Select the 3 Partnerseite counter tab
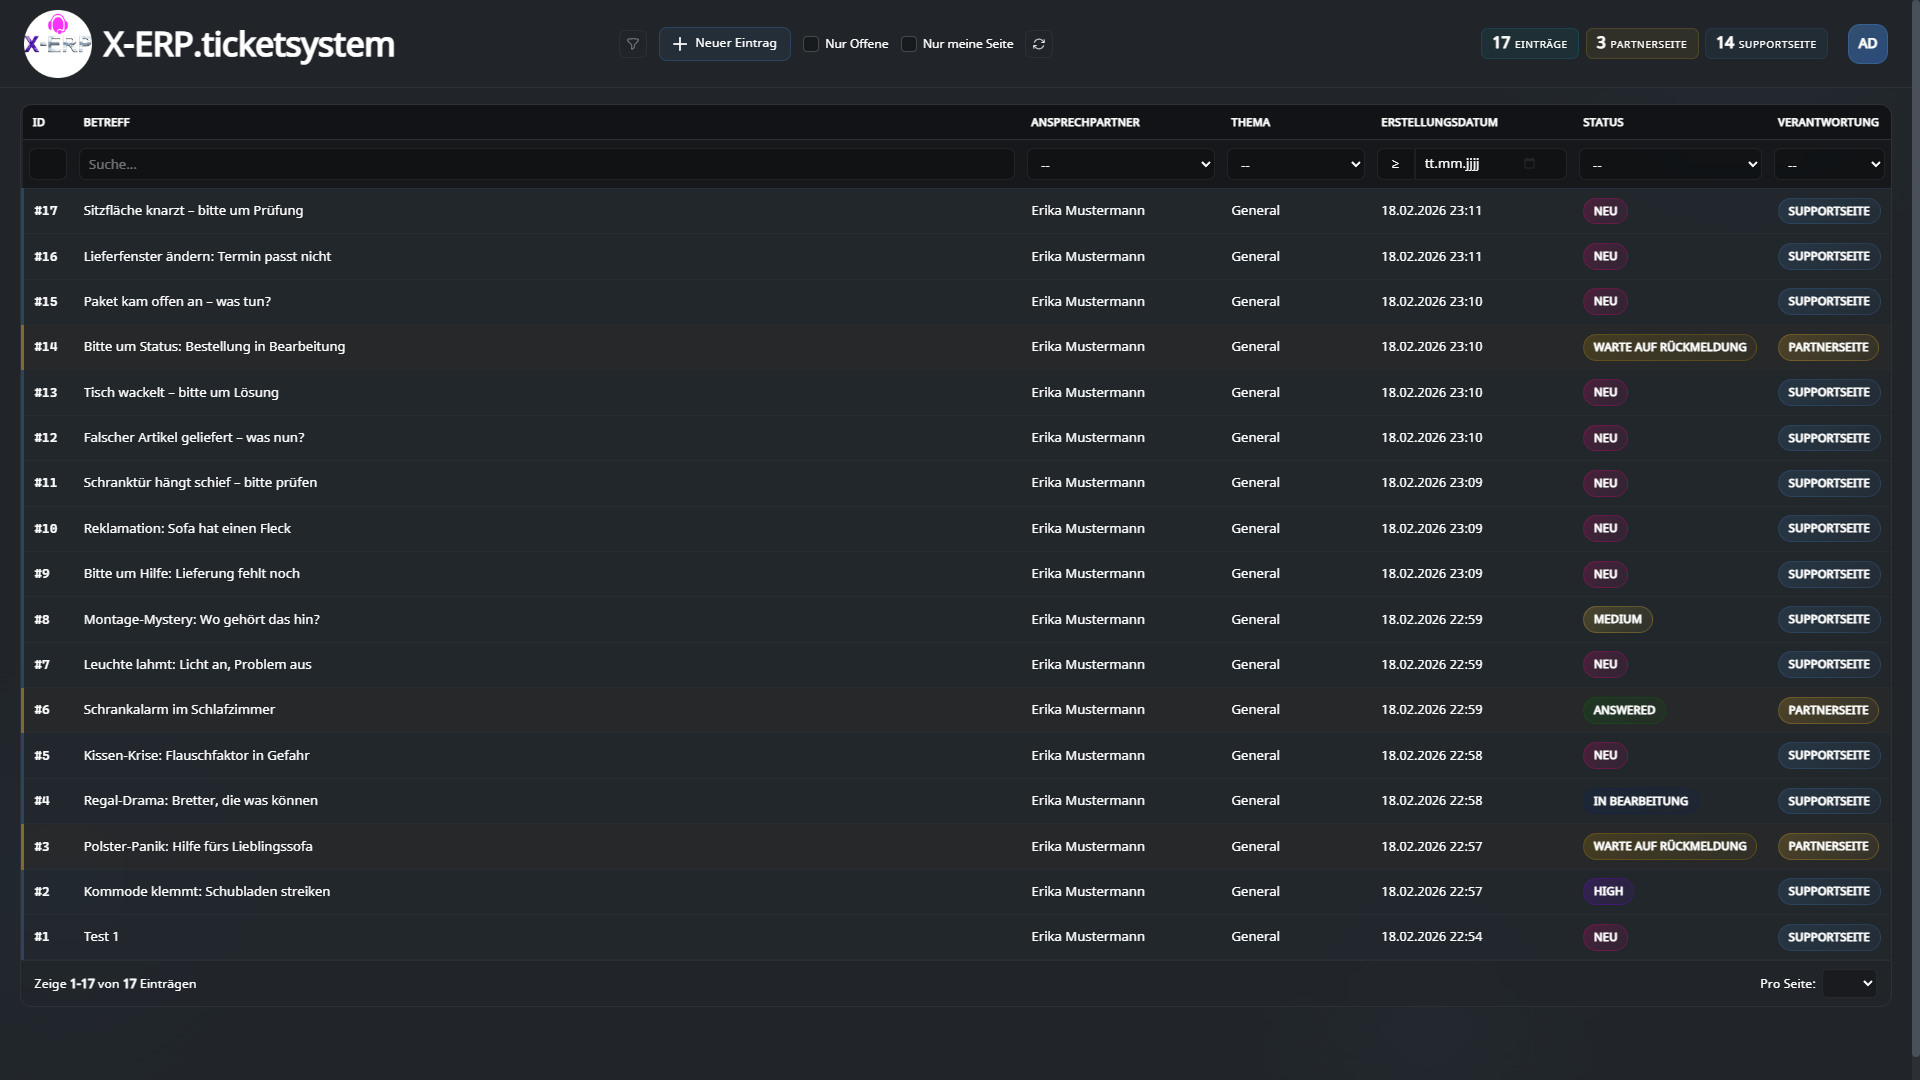Image resolution: width=1920 pixels, height=1080 pixels. coord(1640,43)
